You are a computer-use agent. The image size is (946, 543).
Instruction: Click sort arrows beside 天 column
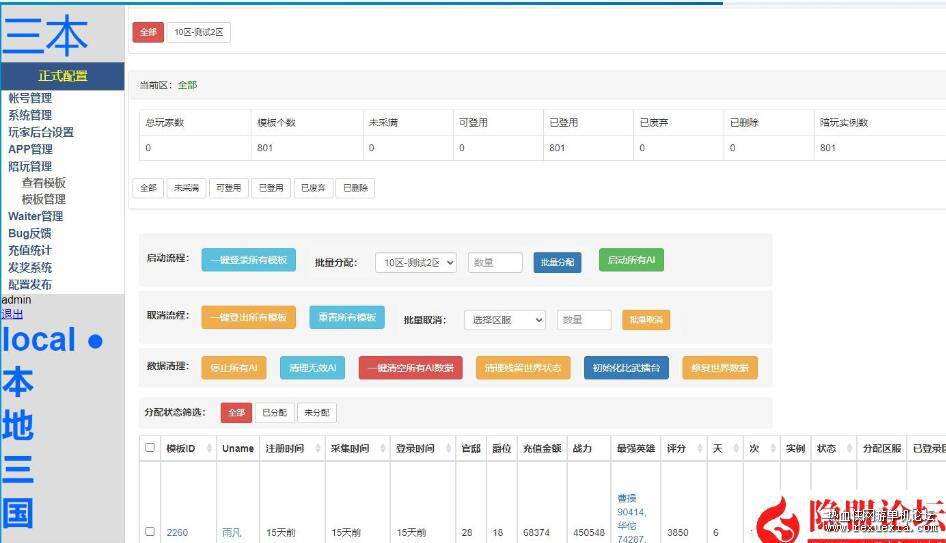tap(736, 448)
